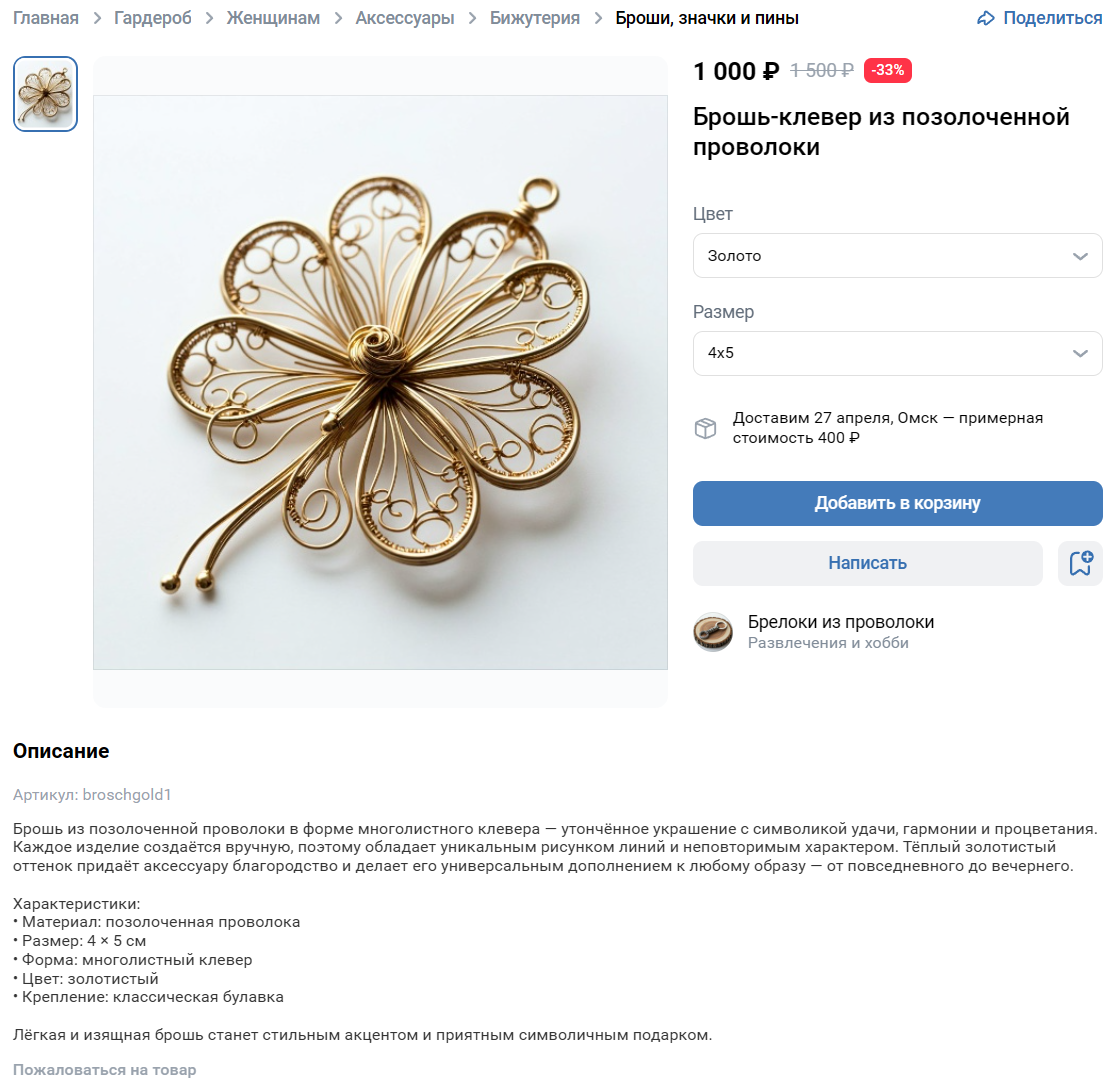This screenshot has width=1117, height=1091.
Task: Click the Share arrow icon
Action: (x=986, y=18)
